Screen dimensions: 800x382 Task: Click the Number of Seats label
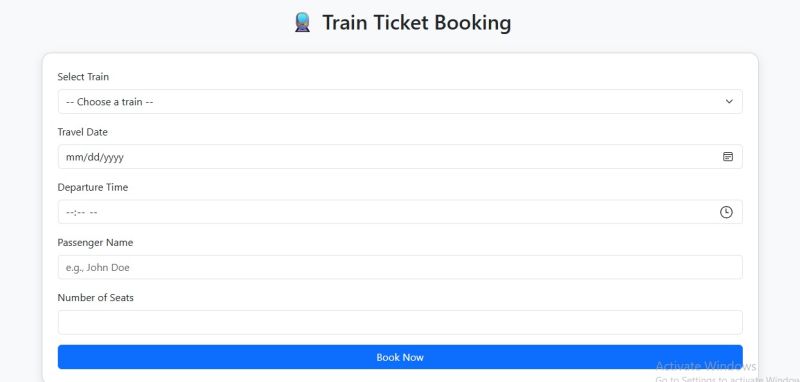click(x=95, y=297)
